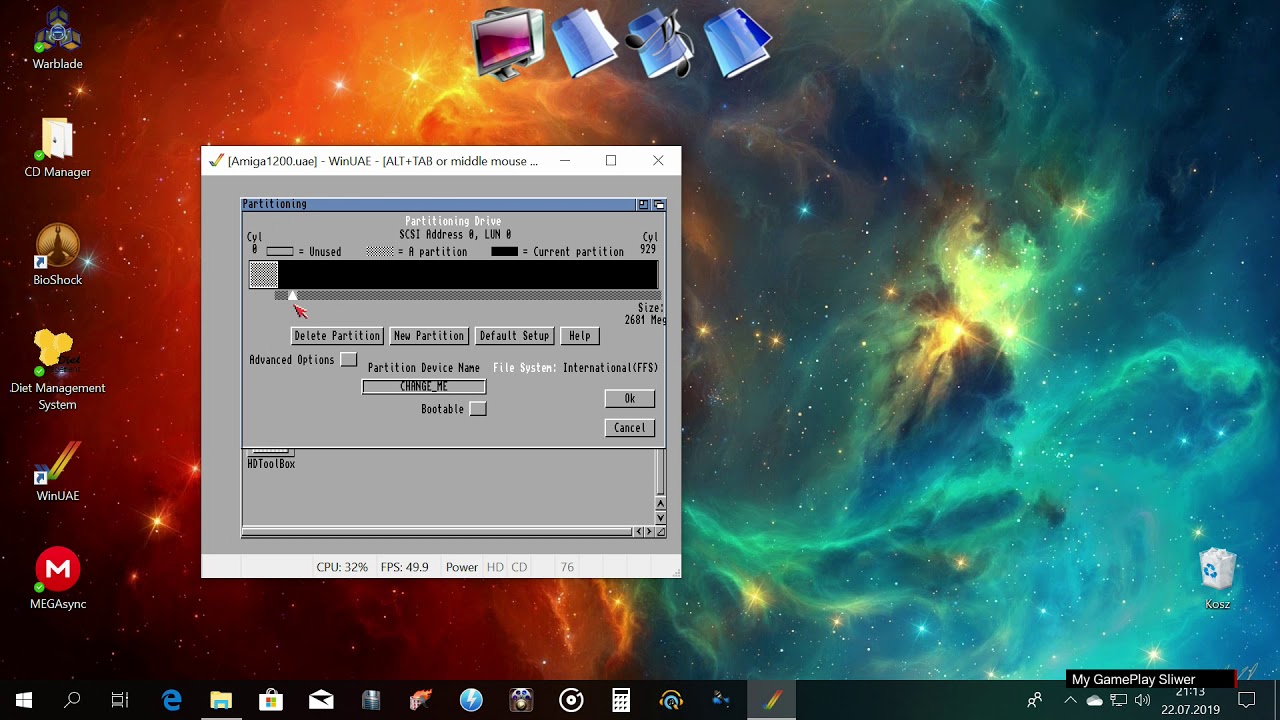Click the blue lightning bolt taskbar icon
This screenshot has width=1280, height=720.
(471, 700)
